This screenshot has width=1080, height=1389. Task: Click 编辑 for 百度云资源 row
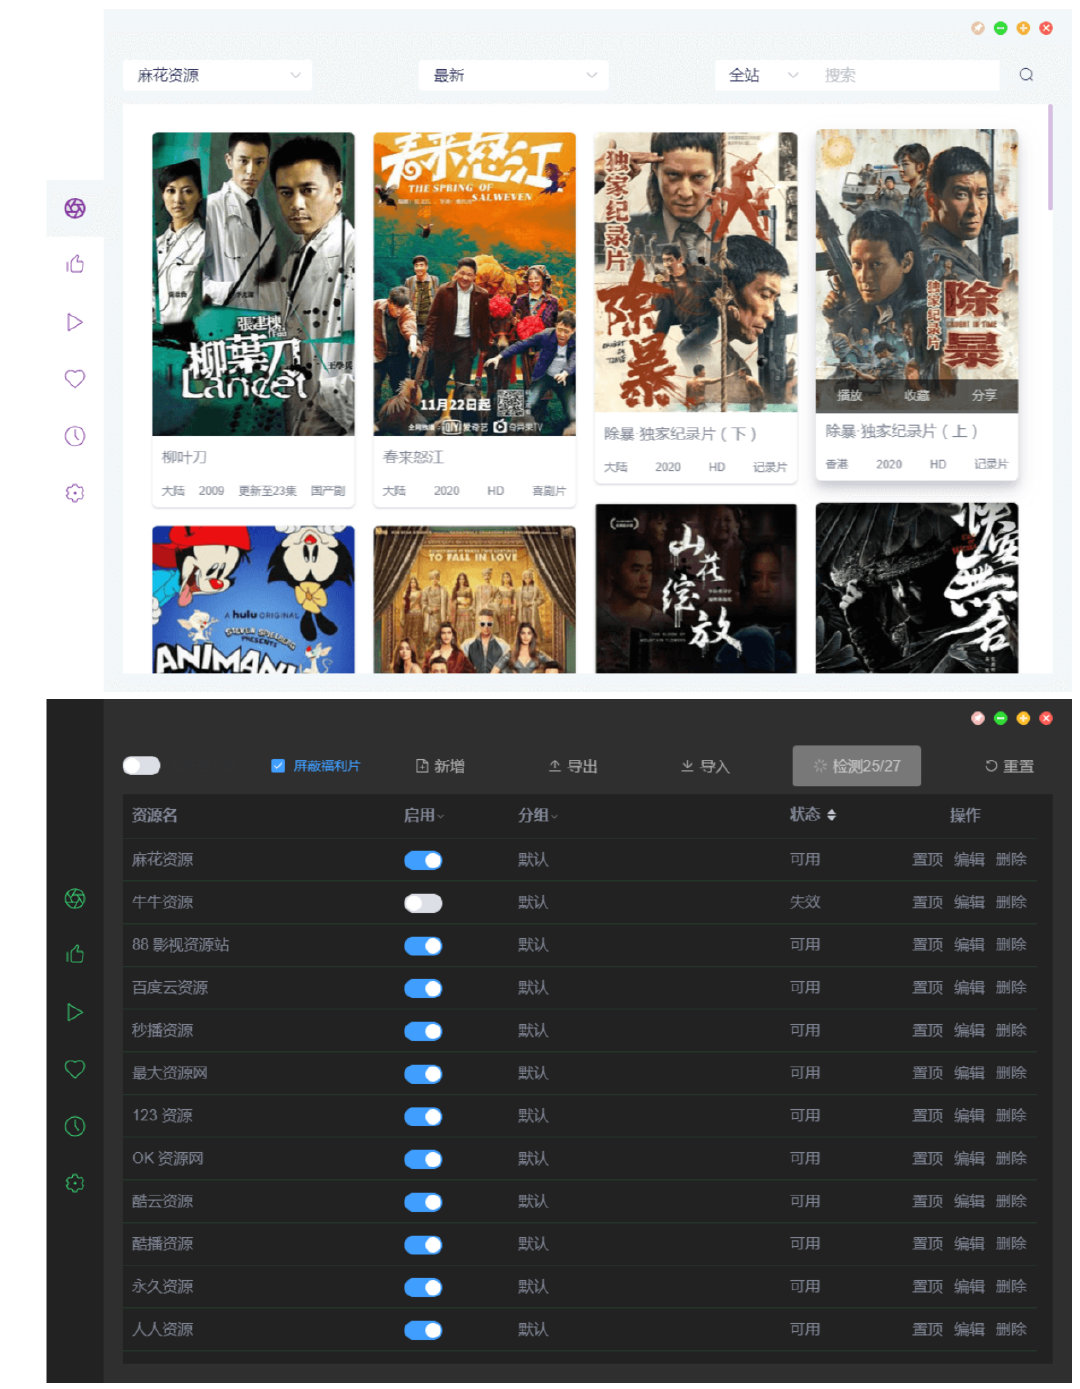pos(968,988)
